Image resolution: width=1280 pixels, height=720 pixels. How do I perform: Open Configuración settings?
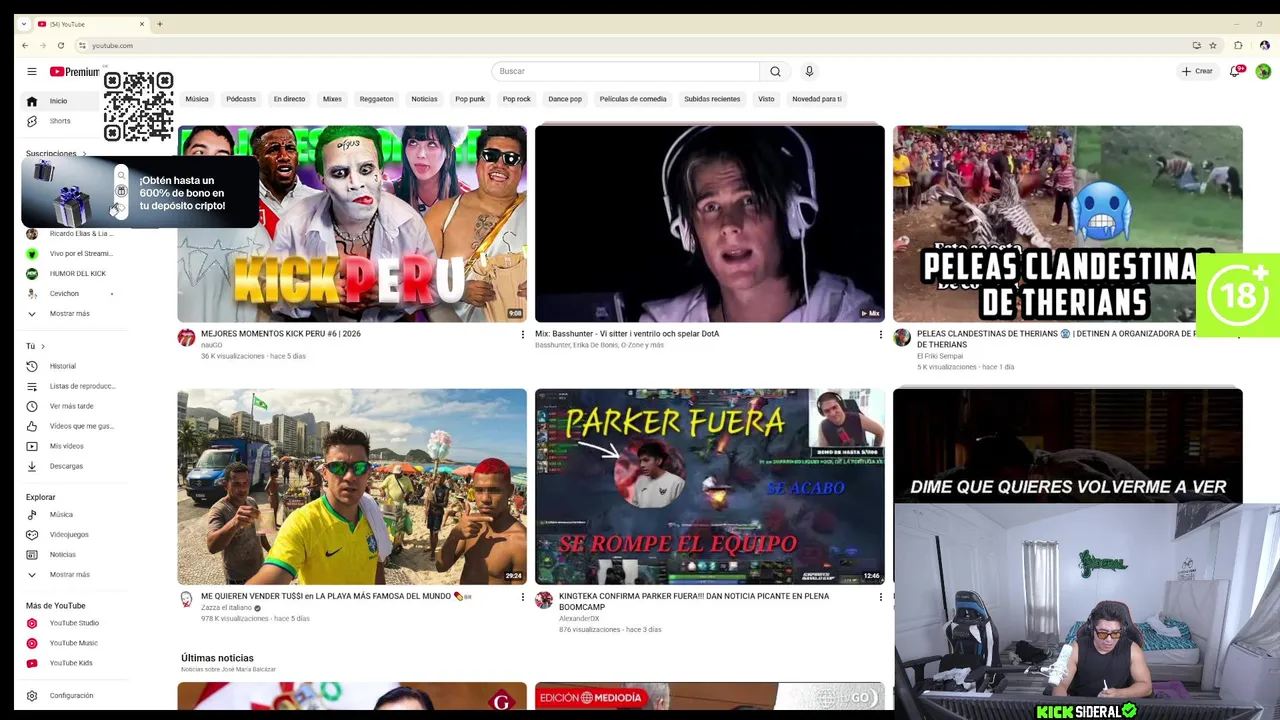70,696
